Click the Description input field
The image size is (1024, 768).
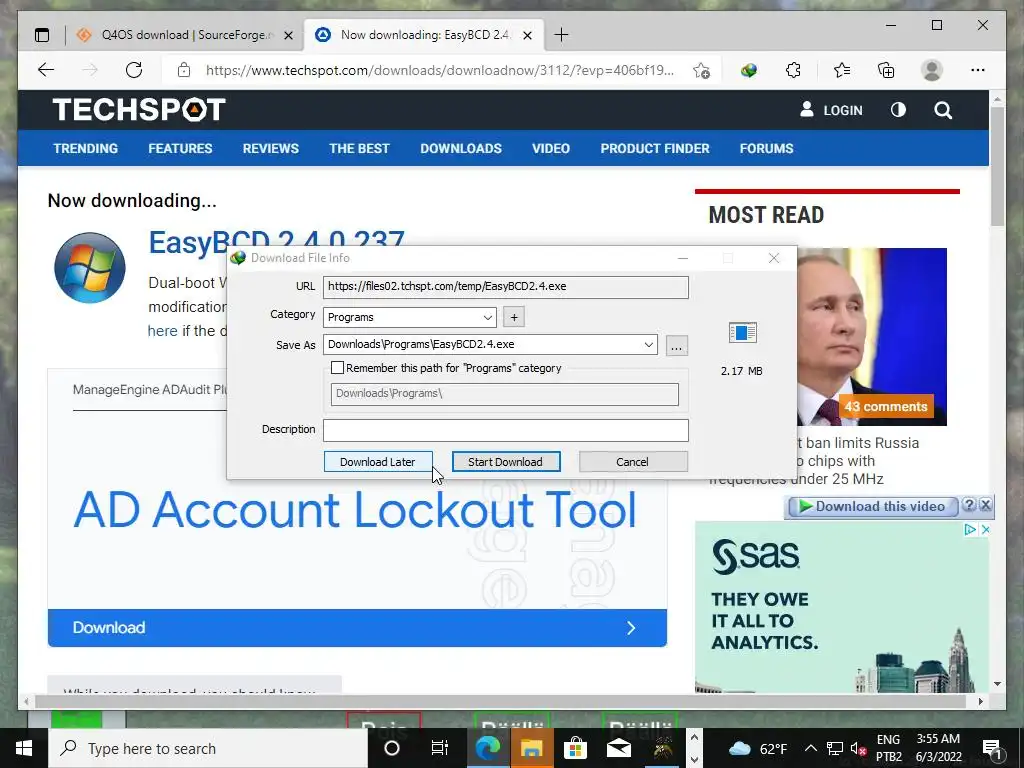(x=505, y=430)
